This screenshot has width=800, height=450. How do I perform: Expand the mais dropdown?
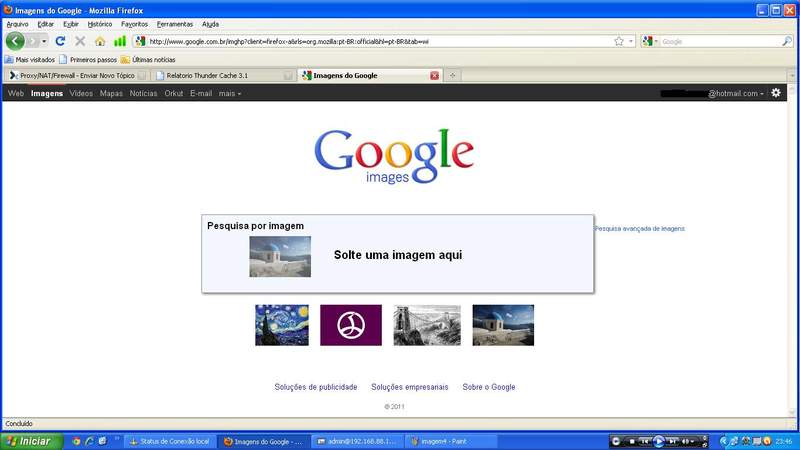[x=230, y=93]
